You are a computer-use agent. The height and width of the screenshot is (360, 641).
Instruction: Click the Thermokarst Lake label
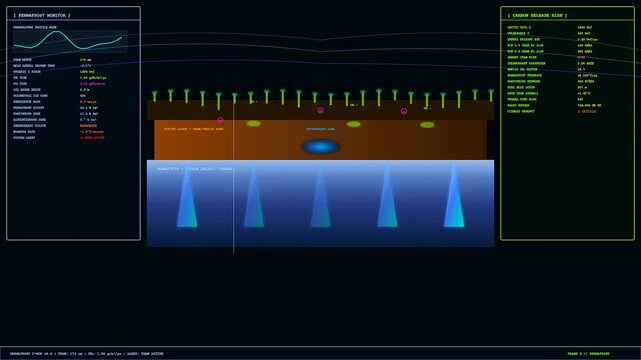coord(320,129)
